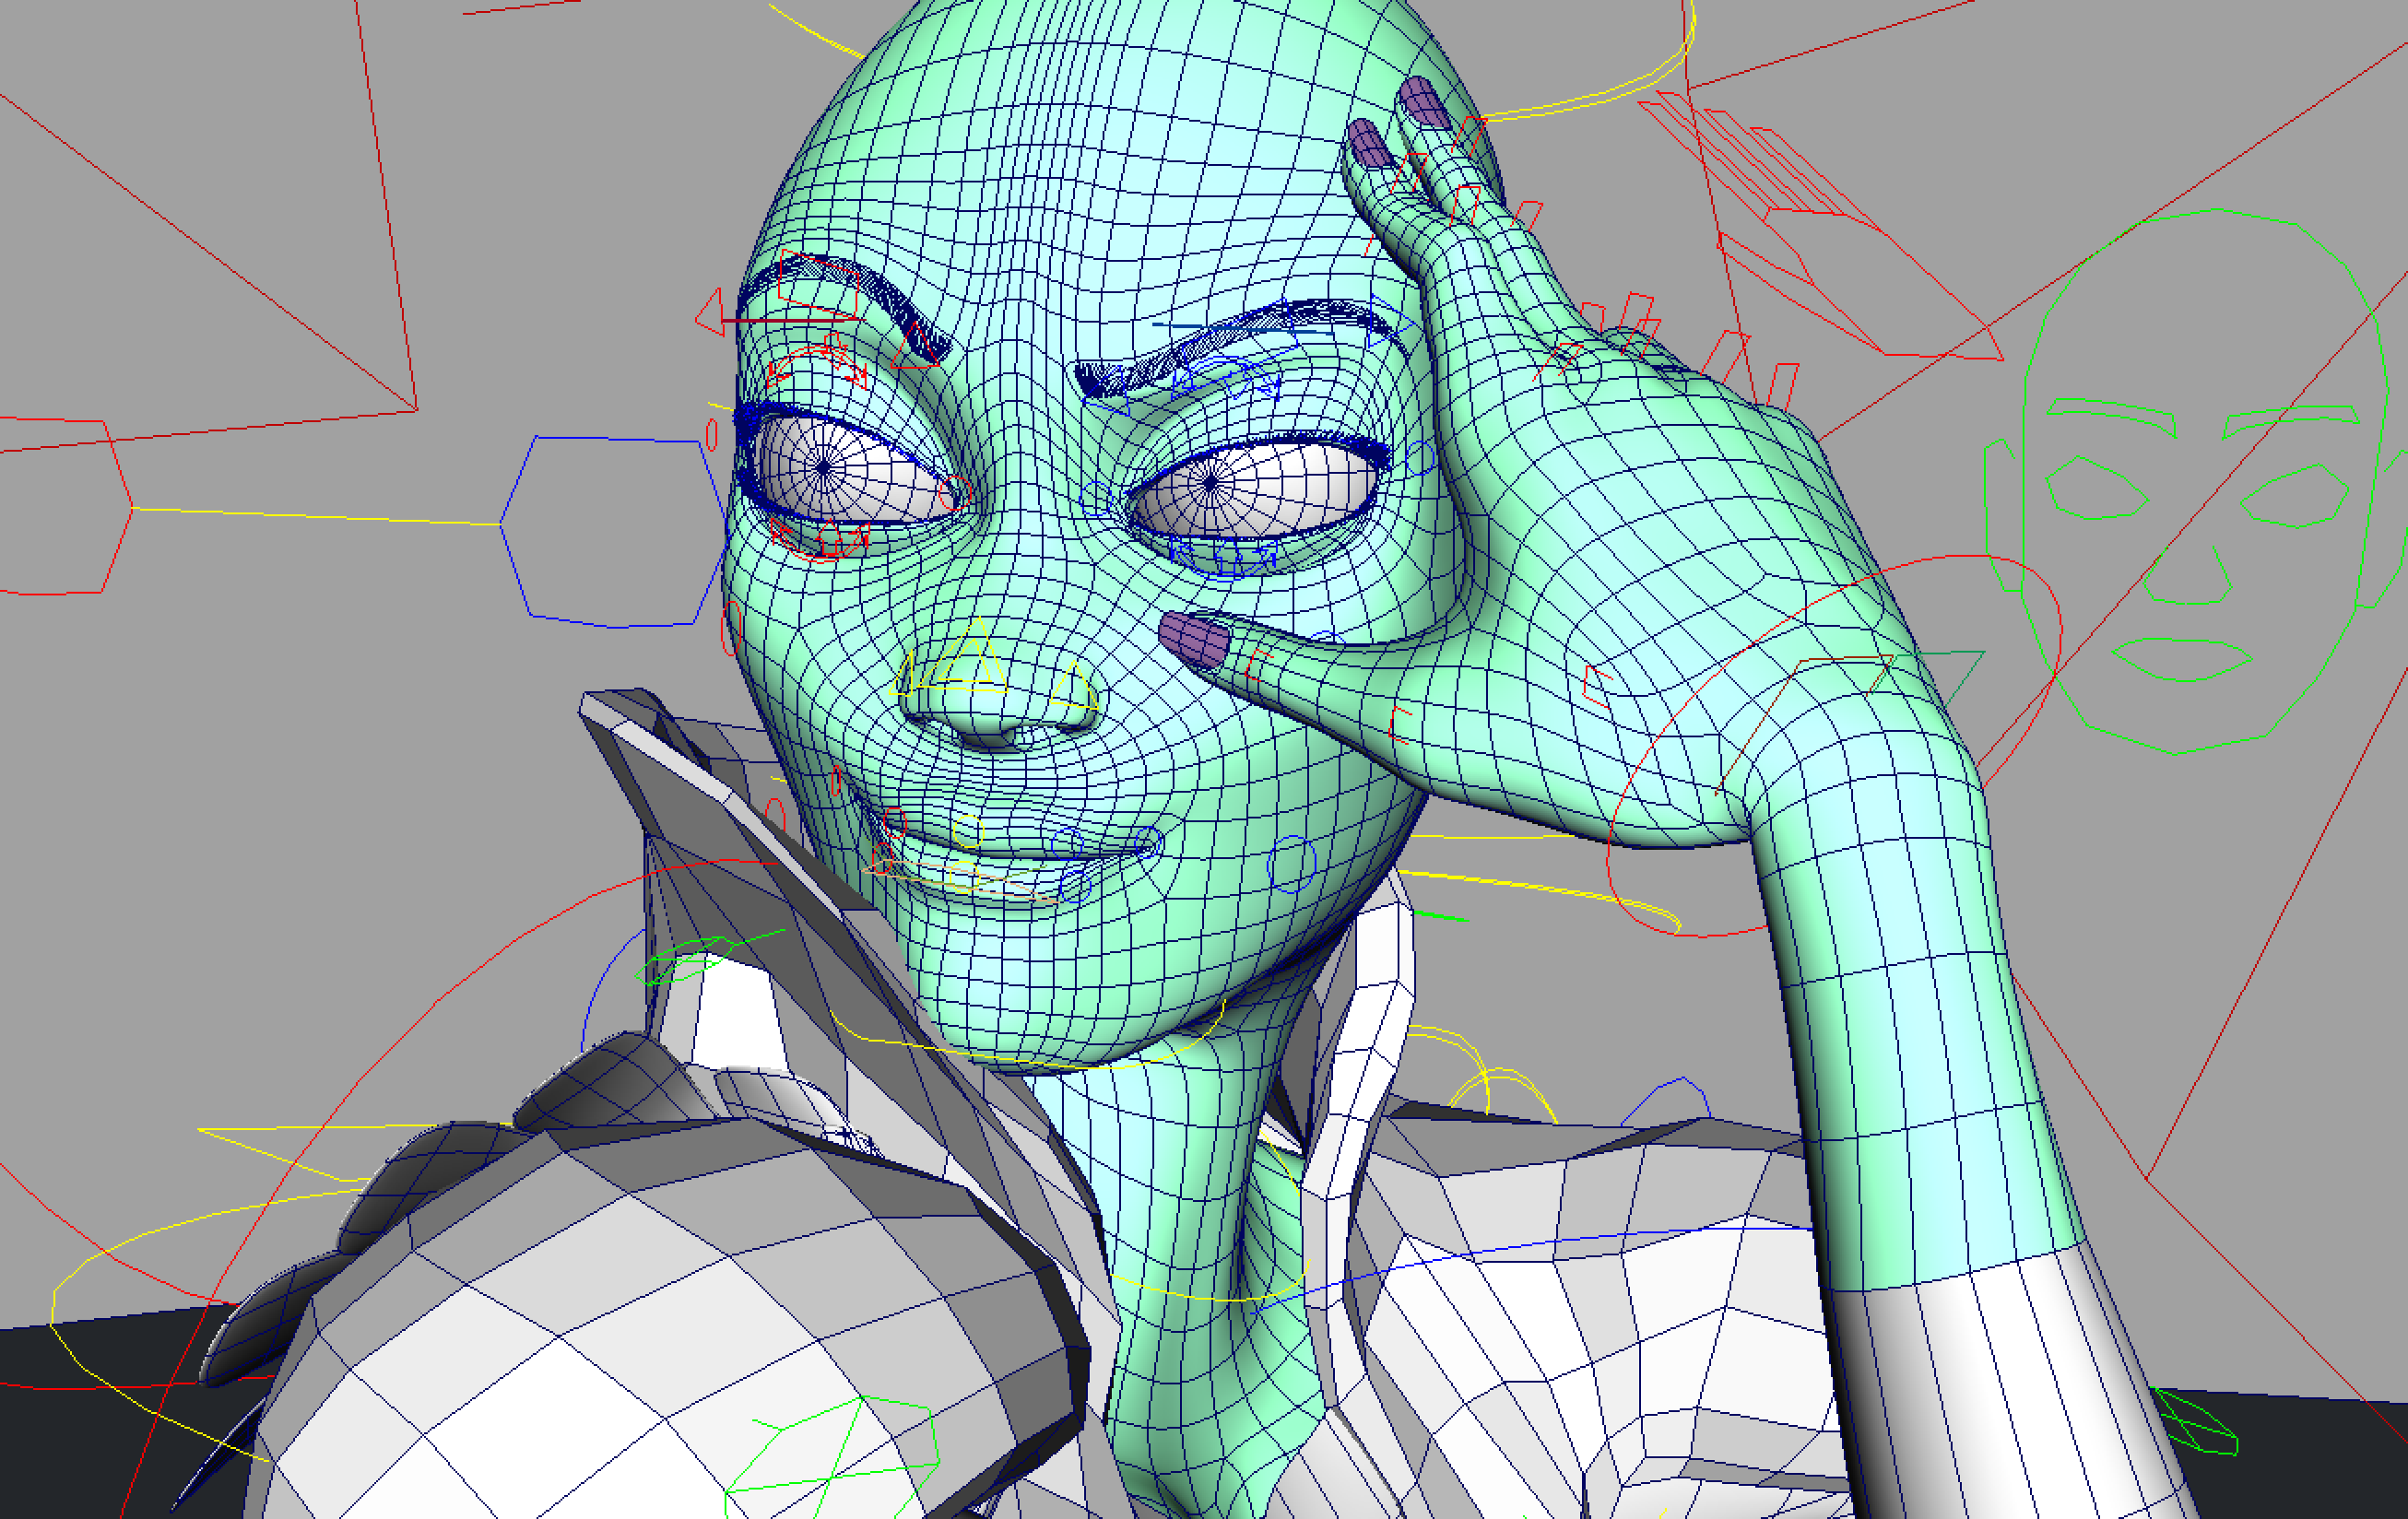Click the topmost purple fingernail above the head
This screenshot has width=2408, height=1519.
1424,102
